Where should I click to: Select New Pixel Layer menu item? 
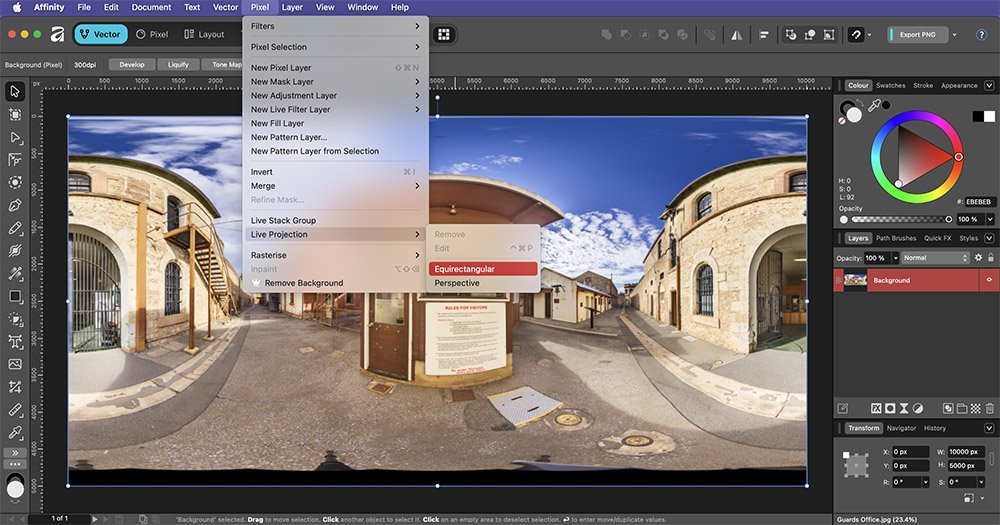click(335, 68)
